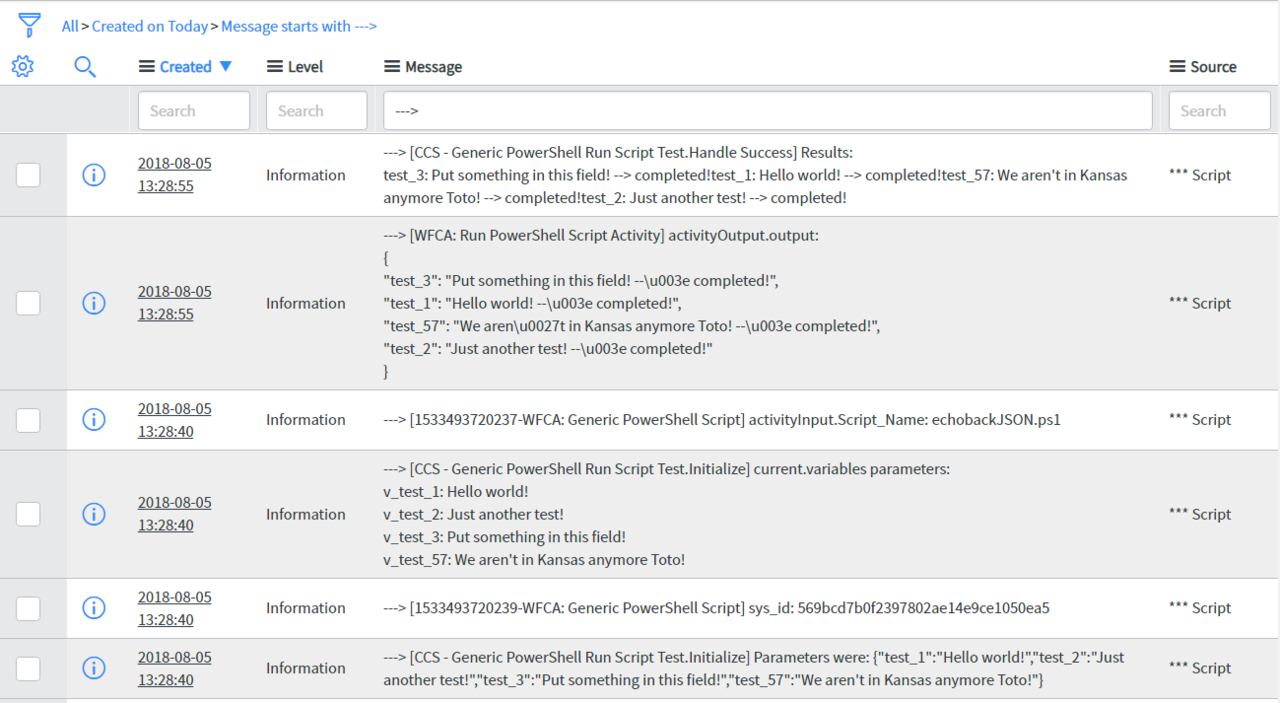Preview the Parameters were record info icon
Screen dimensions: 1280x703
tap(94, 668)
